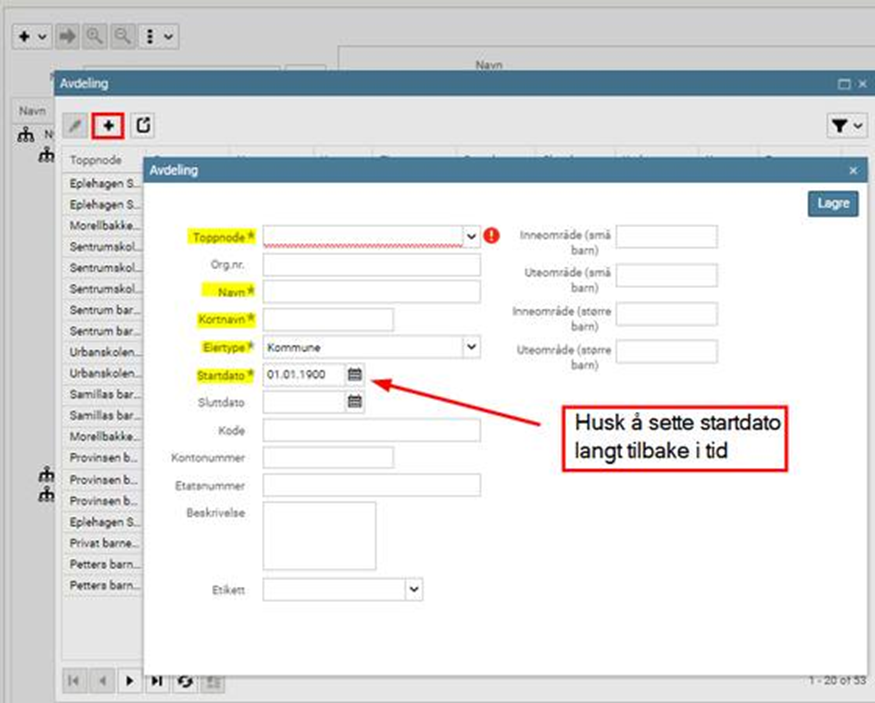Click the refresh icon in the pagination bar

(185, 681)
